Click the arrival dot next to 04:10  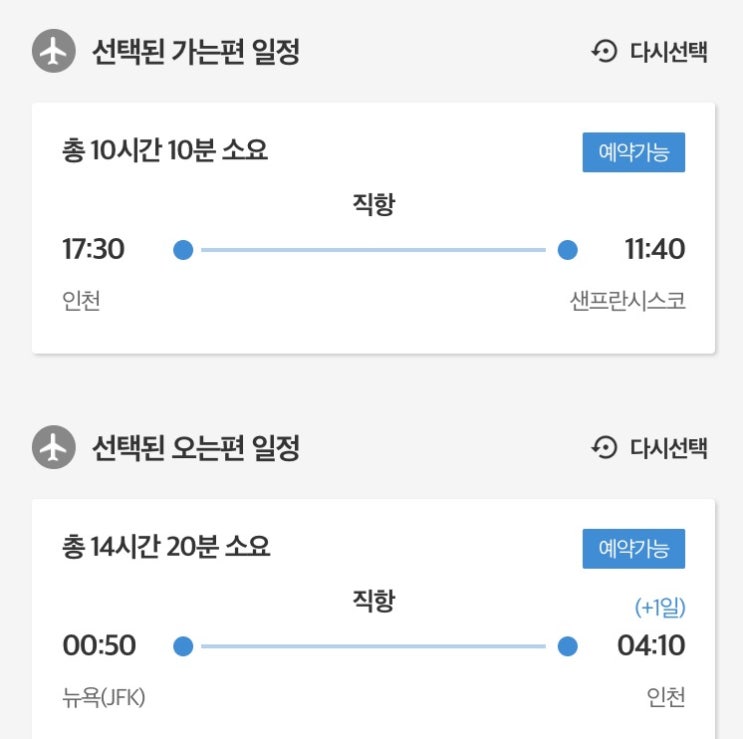[567, 646]
